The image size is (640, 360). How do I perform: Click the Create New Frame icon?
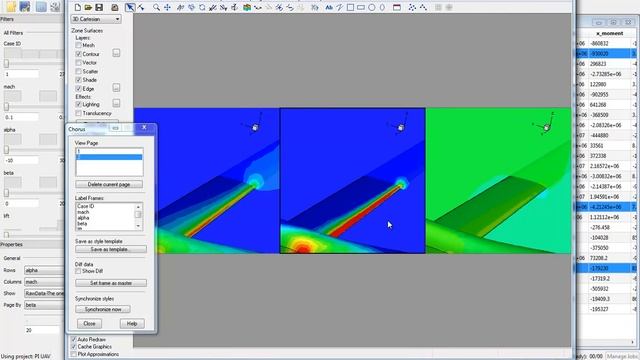coord(397,7)
